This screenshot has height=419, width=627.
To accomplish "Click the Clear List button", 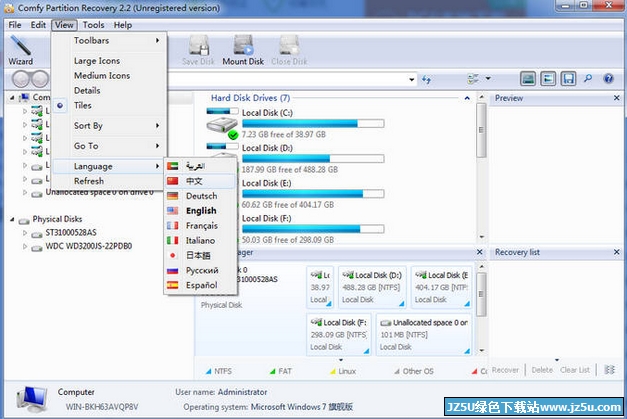I will [575, 370].
